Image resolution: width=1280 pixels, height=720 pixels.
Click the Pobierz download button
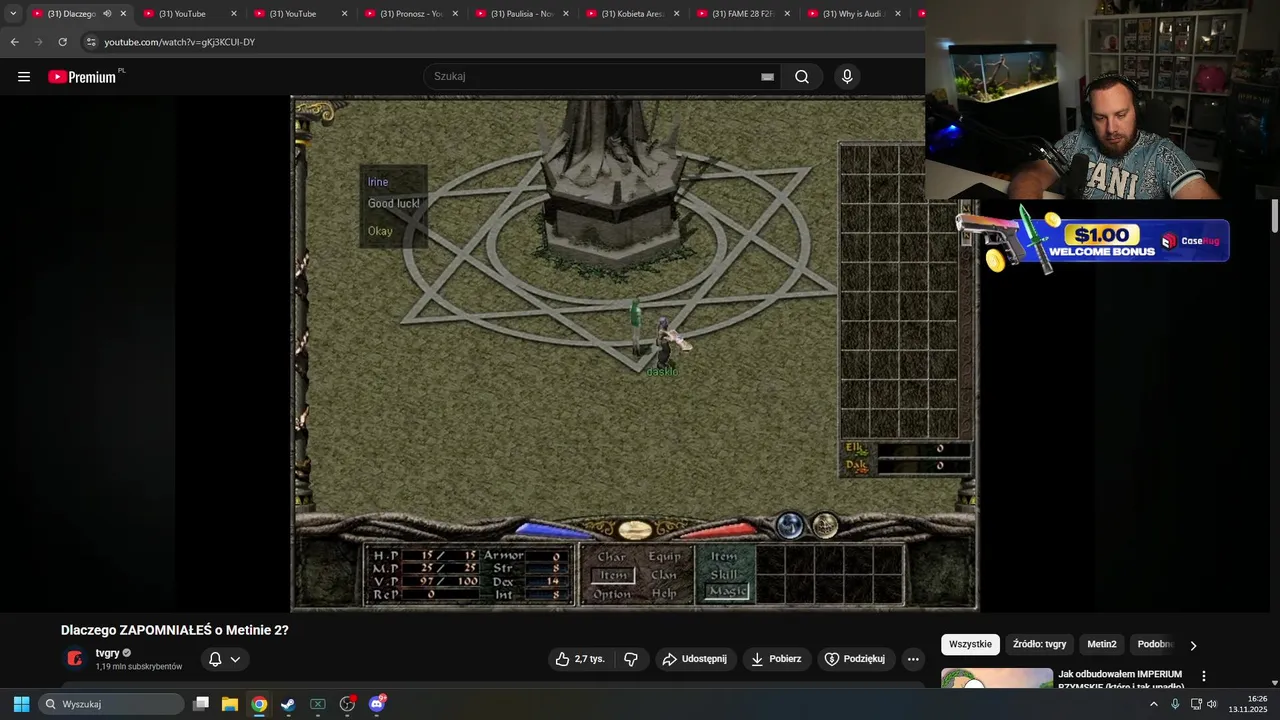[x=777, y=659]
